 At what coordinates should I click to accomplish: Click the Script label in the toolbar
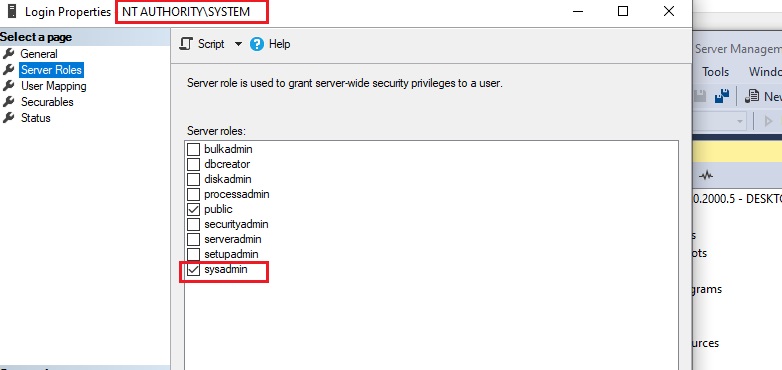[211, 44]
